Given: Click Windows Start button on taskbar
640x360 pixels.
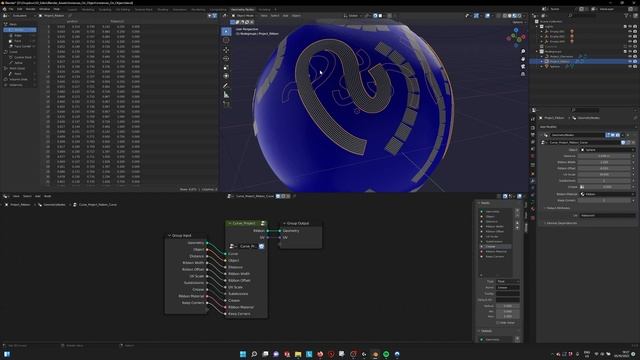Looking at the screenshot, I should click(x=243, y=354).
